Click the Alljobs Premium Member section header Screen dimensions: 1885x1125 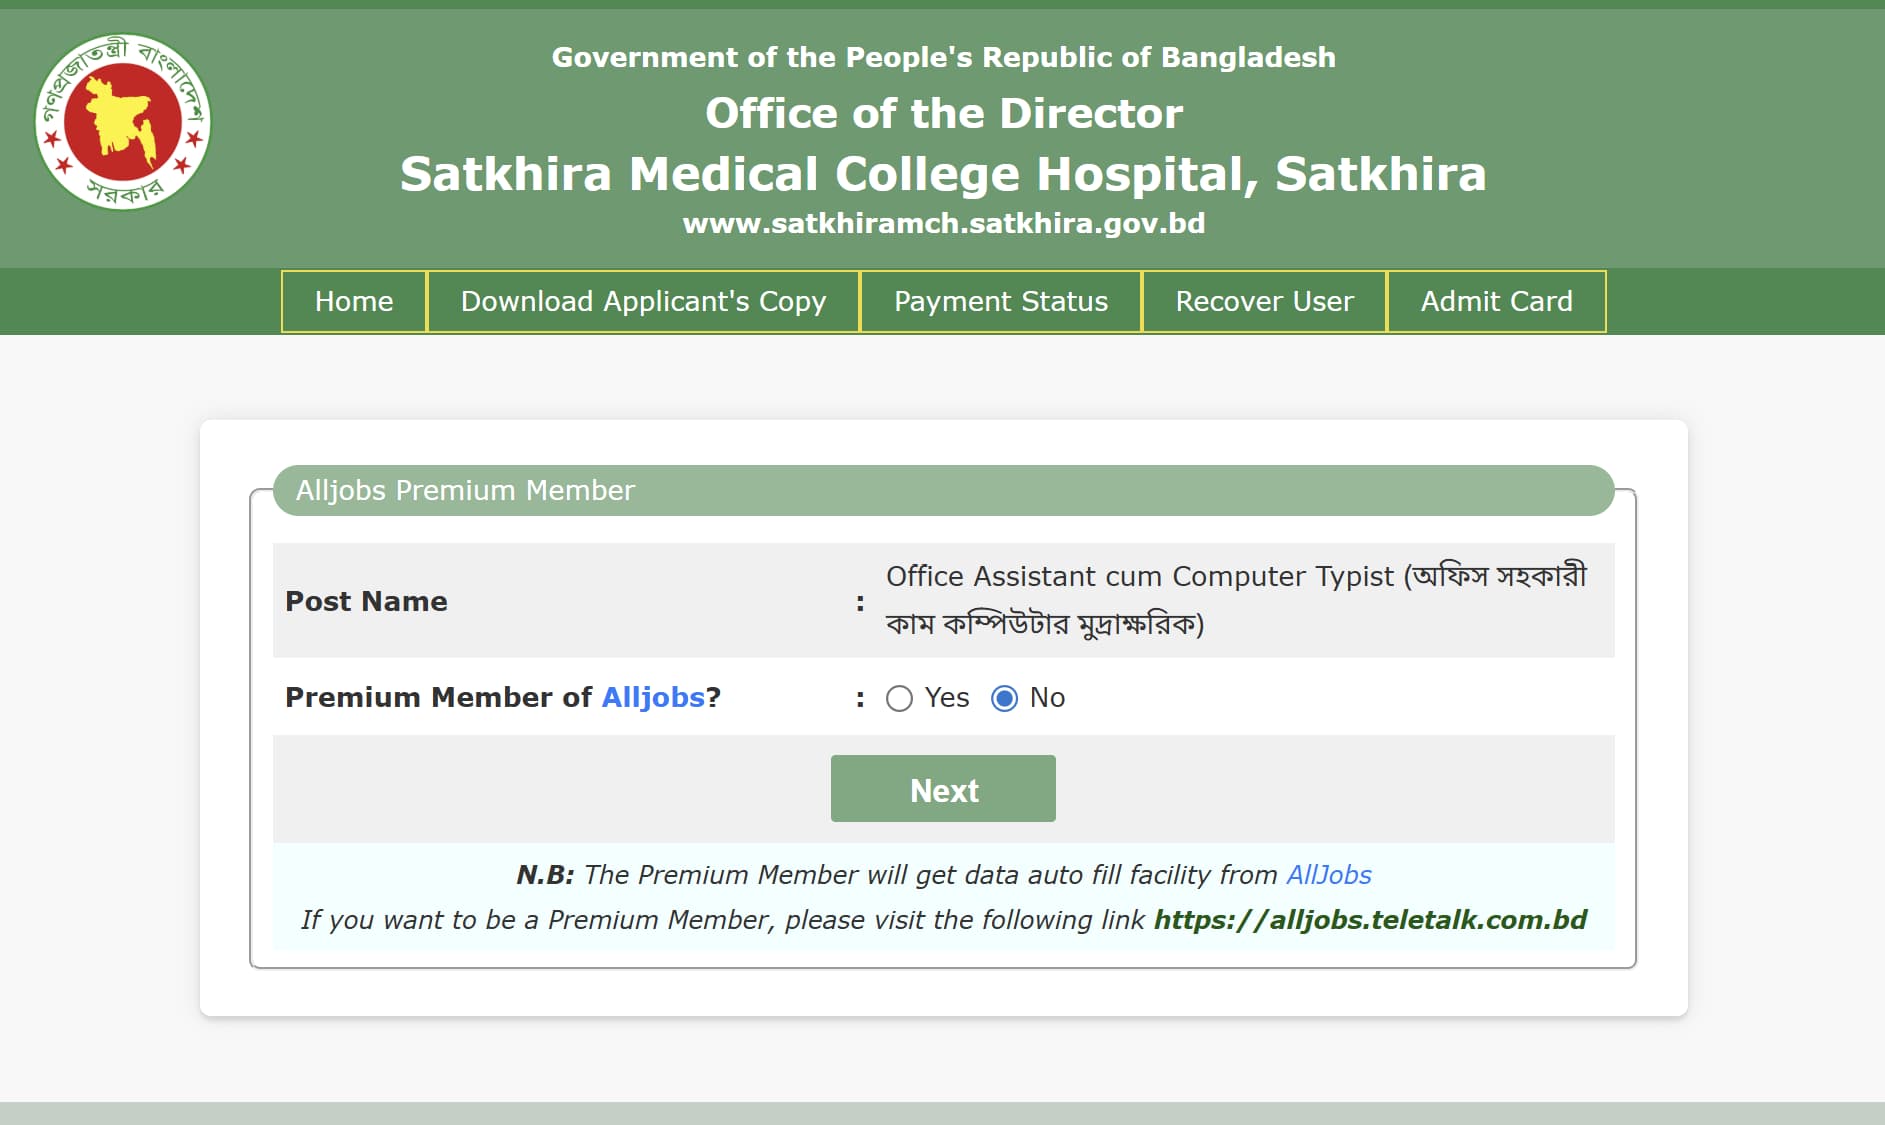point(465,490)
